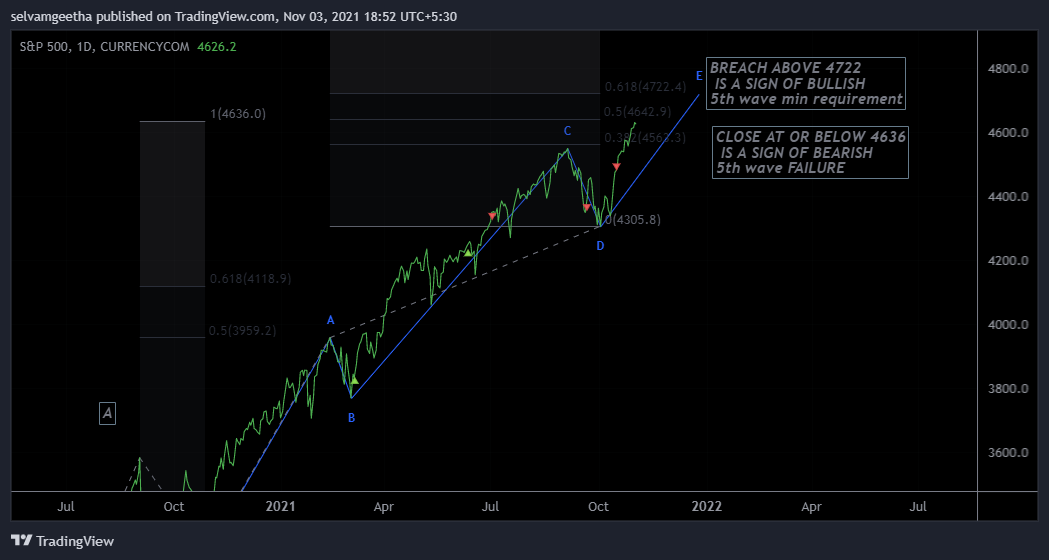This screenshot has width=1049, height=560.
Task: Click the 'CLOSE AT OR BELOW 4636' note
Action: pyautogui.click(x=810, y=153)
